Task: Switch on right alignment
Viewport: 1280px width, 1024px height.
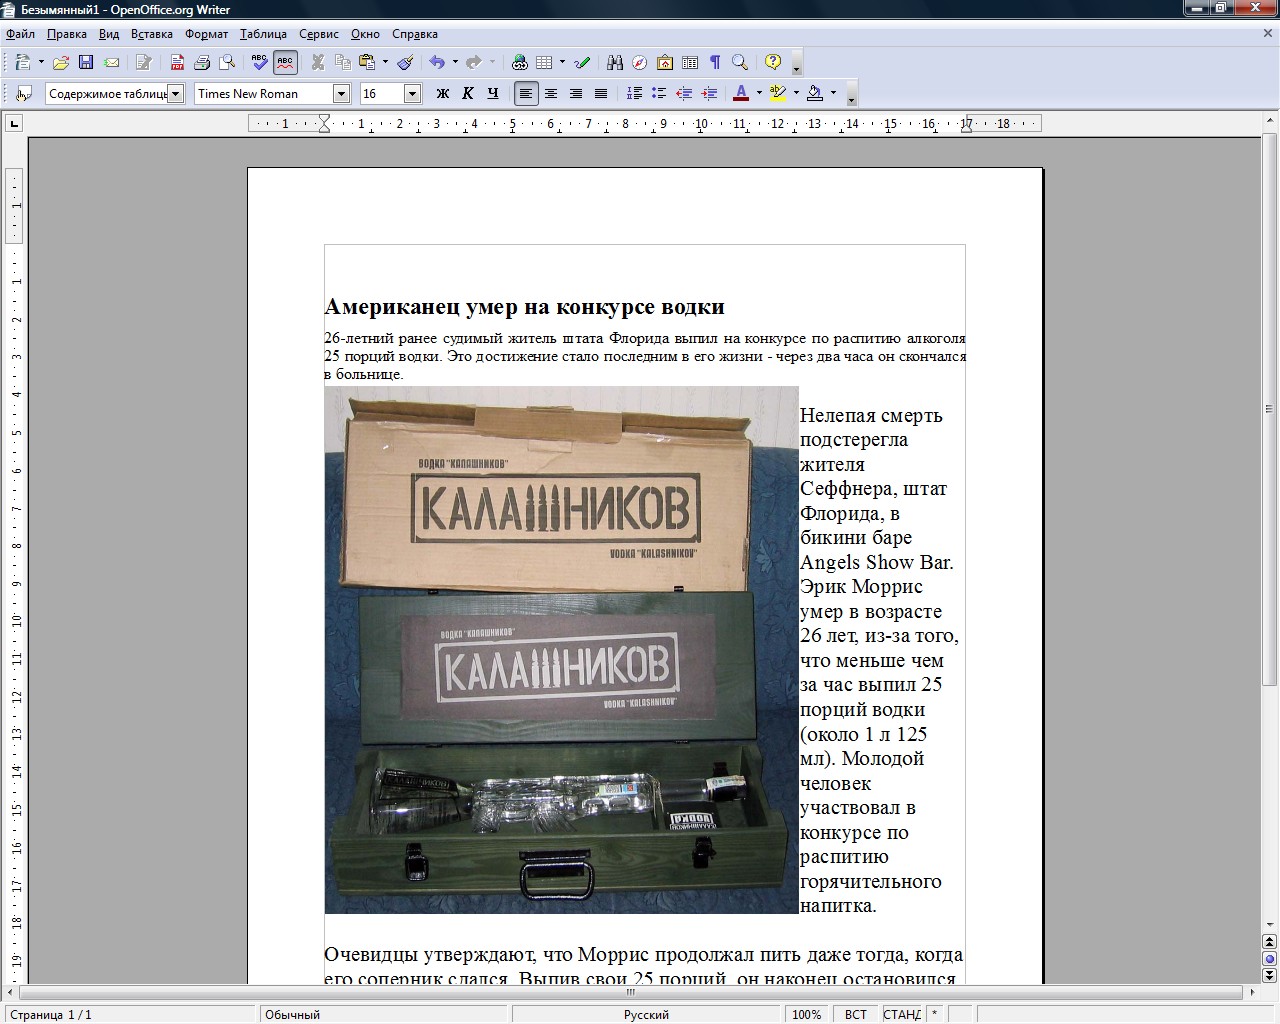Action: point(576,93)
